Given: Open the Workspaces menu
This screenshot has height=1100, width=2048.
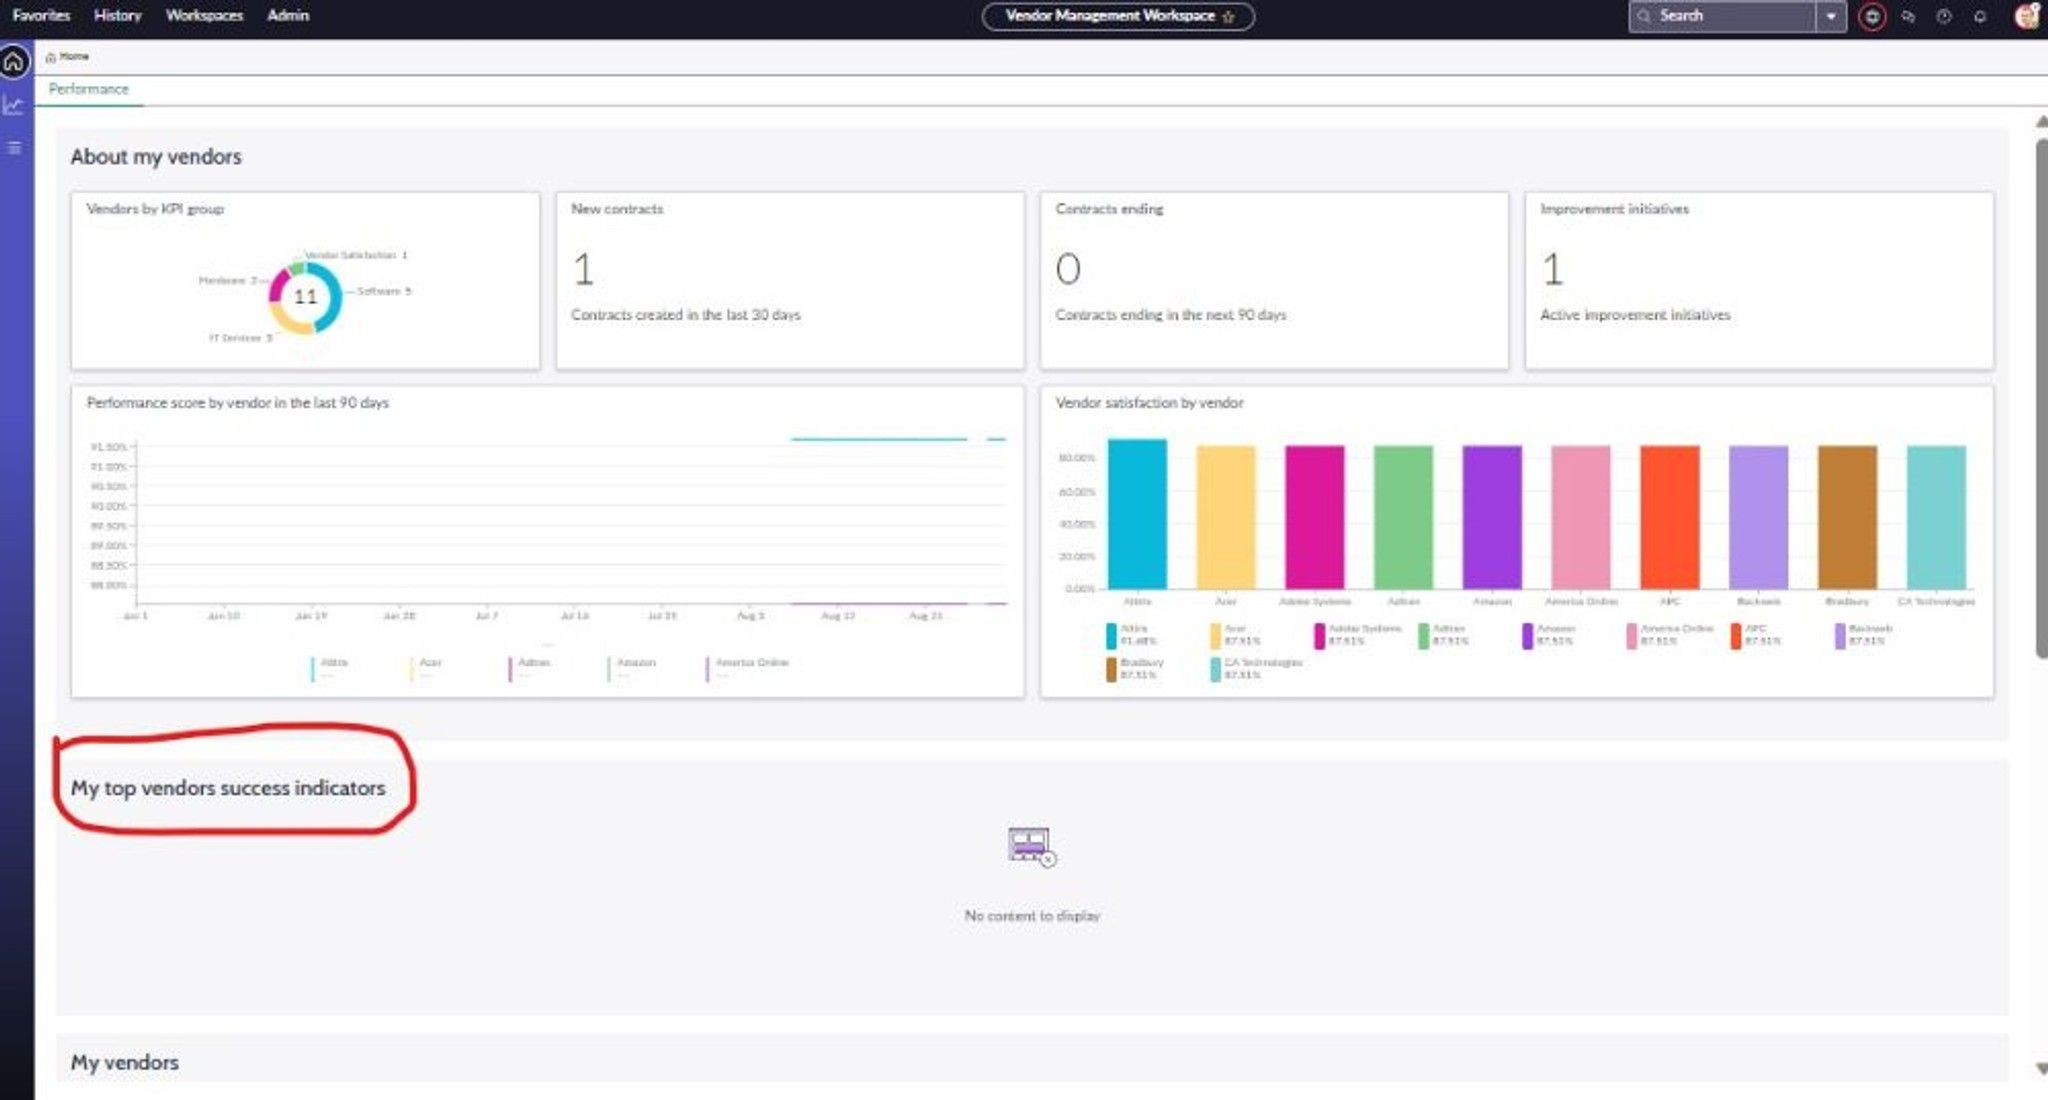Looking at the screenshot, I should pos(204,15).
